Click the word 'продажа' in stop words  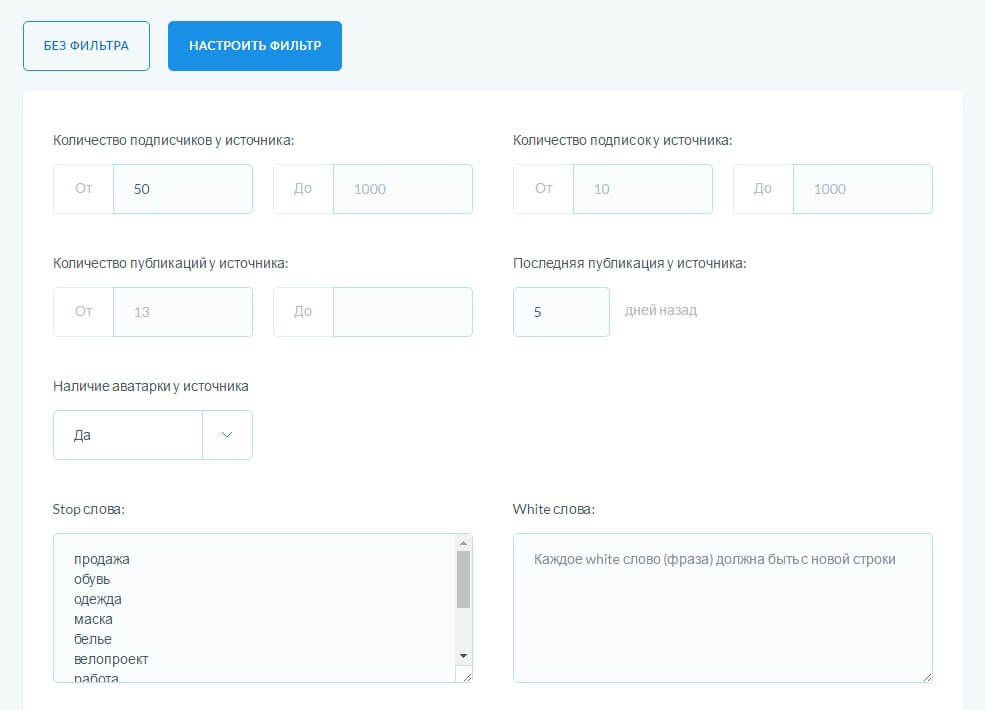[x=102, y=559]
